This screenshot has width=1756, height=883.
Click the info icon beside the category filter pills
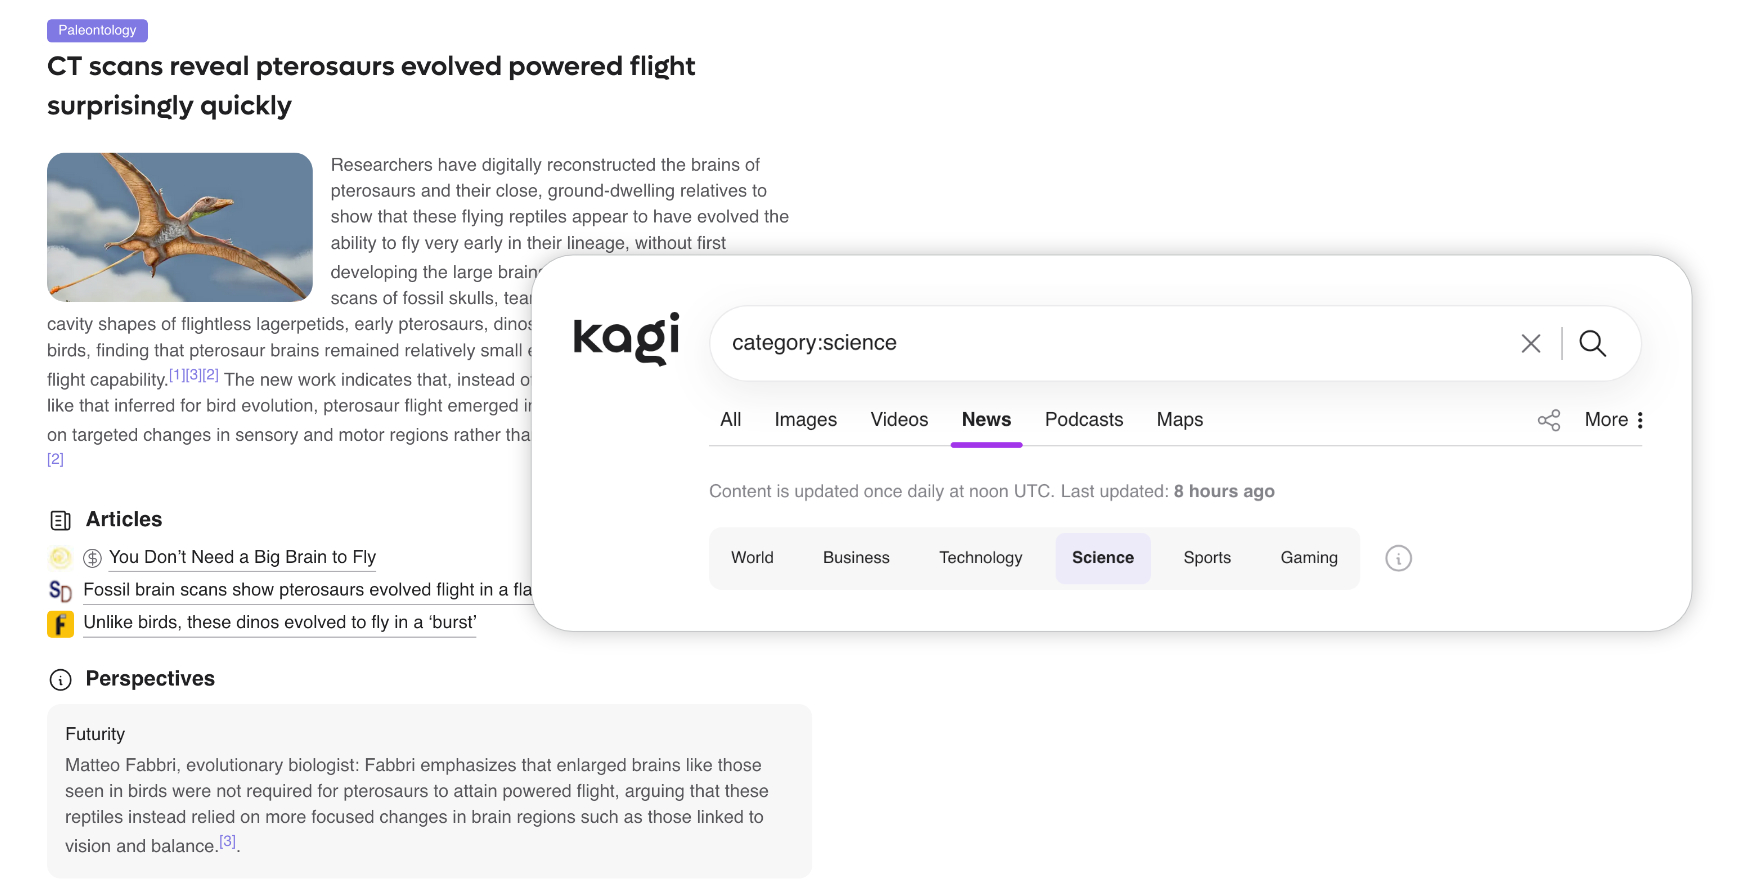(x=1398, y=558)
